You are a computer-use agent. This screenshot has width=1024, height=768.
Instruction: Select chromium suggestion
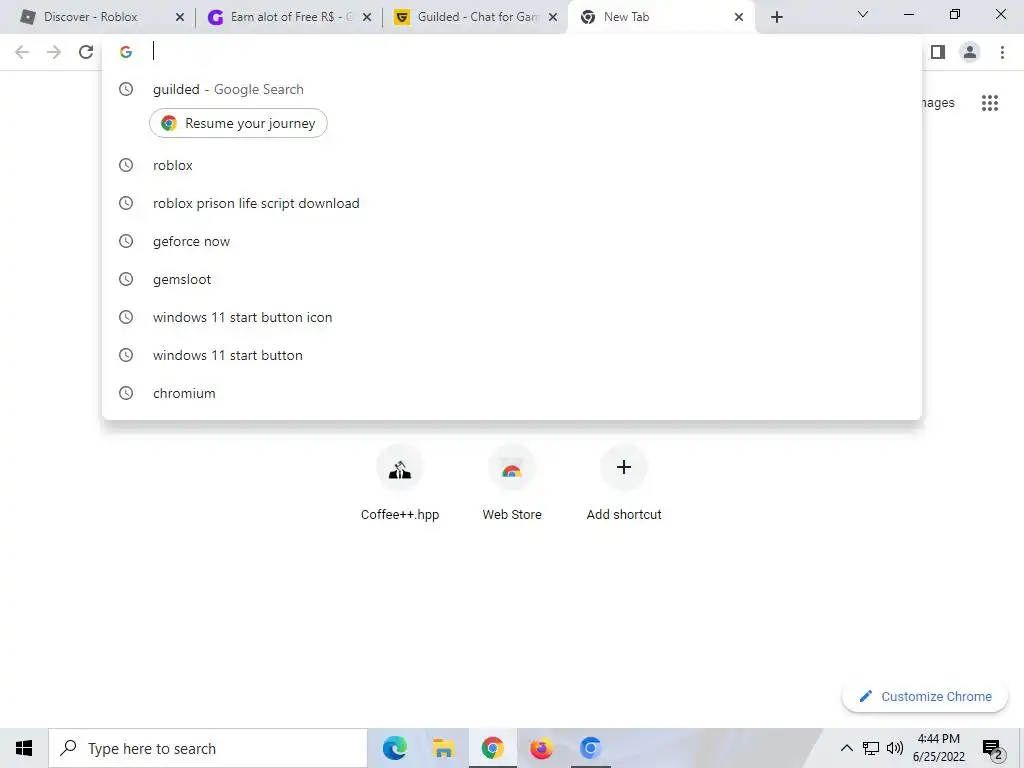(511, 393)
